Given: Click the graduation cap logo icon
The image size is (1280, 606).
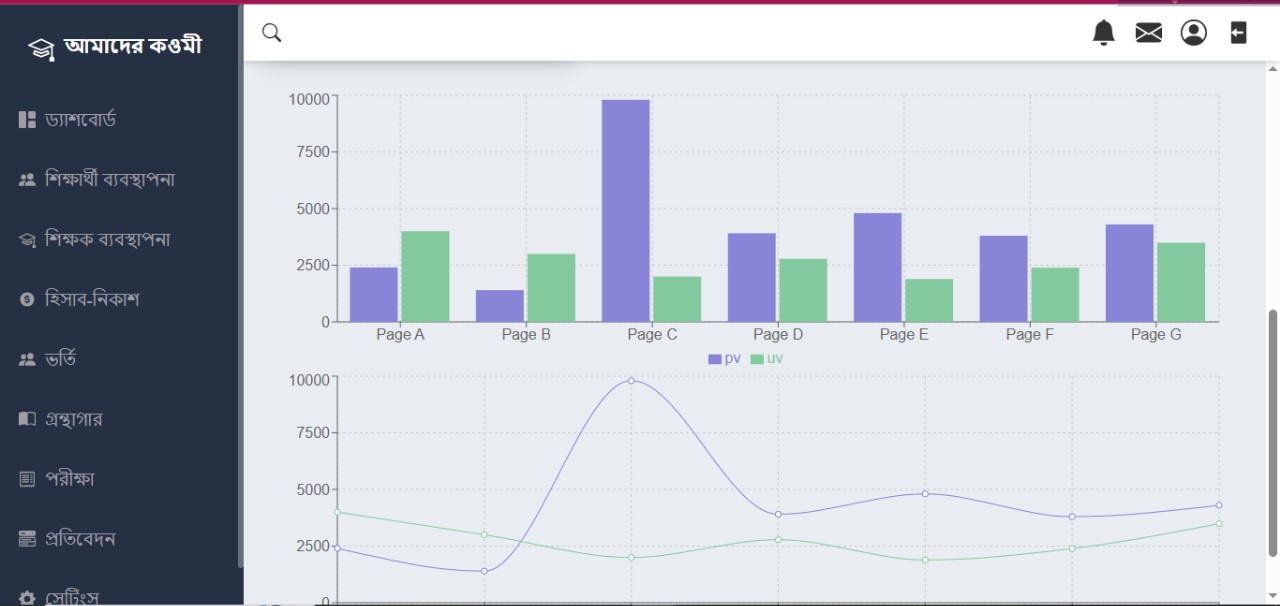Looking at the screenshot, I should point(40,48).
